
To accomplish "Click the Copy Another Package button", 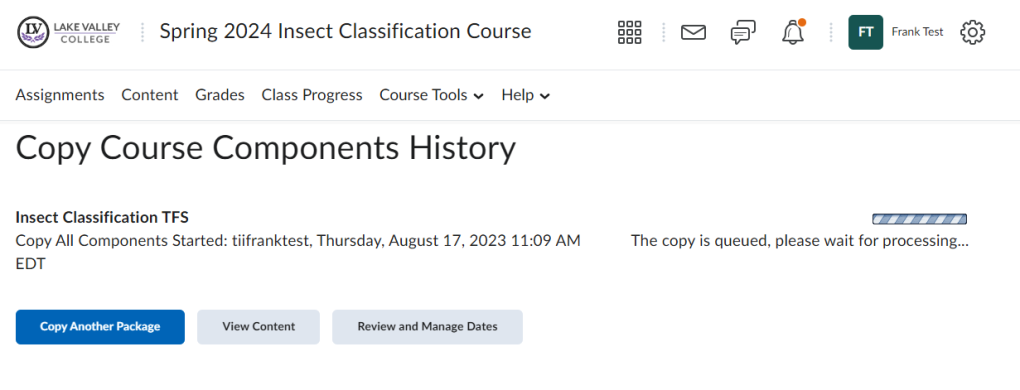I will tap(100, 326).
